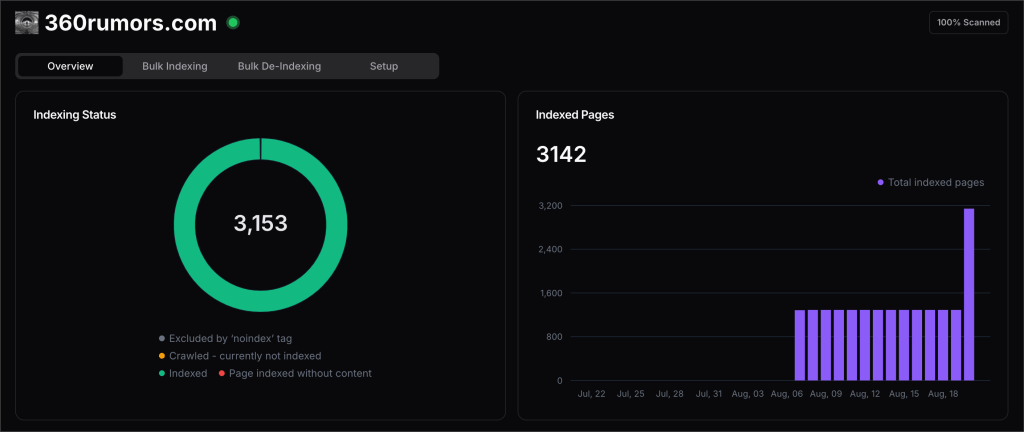
Task: Click the 800 y-axis label
Action: [554, 337]
